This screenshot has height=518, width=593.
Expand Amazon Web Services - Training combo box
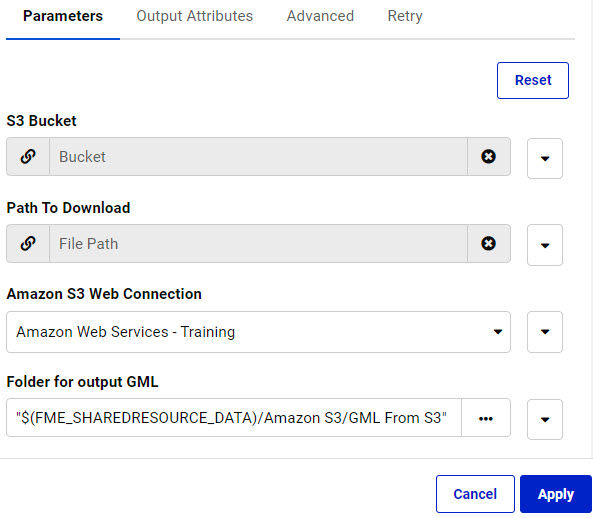click(x=258, y=332)
